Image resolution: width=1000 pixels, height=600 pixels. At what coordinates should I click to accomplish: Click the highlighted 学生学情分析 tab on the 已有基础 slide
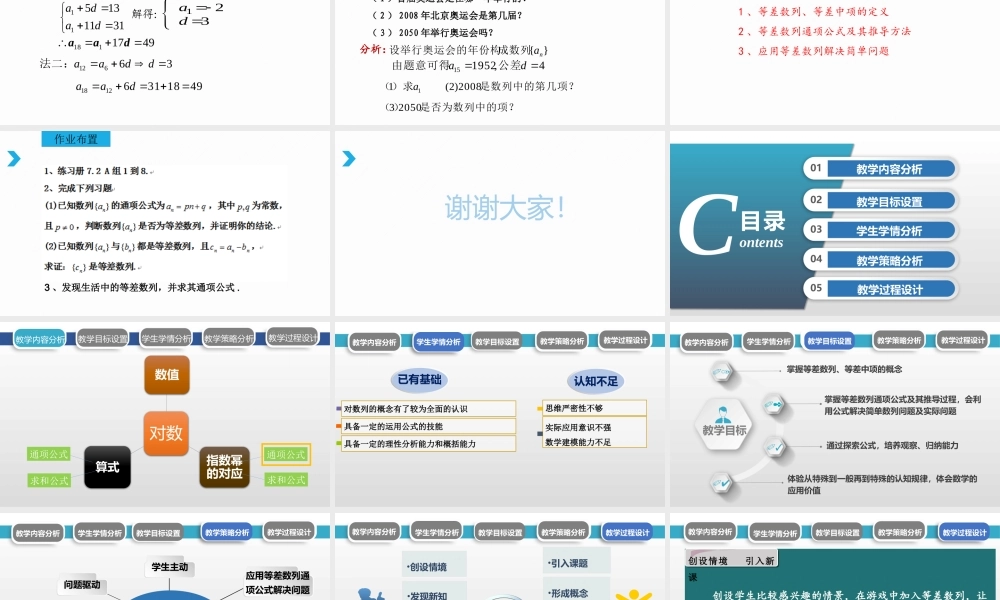(x=438, y=342)
